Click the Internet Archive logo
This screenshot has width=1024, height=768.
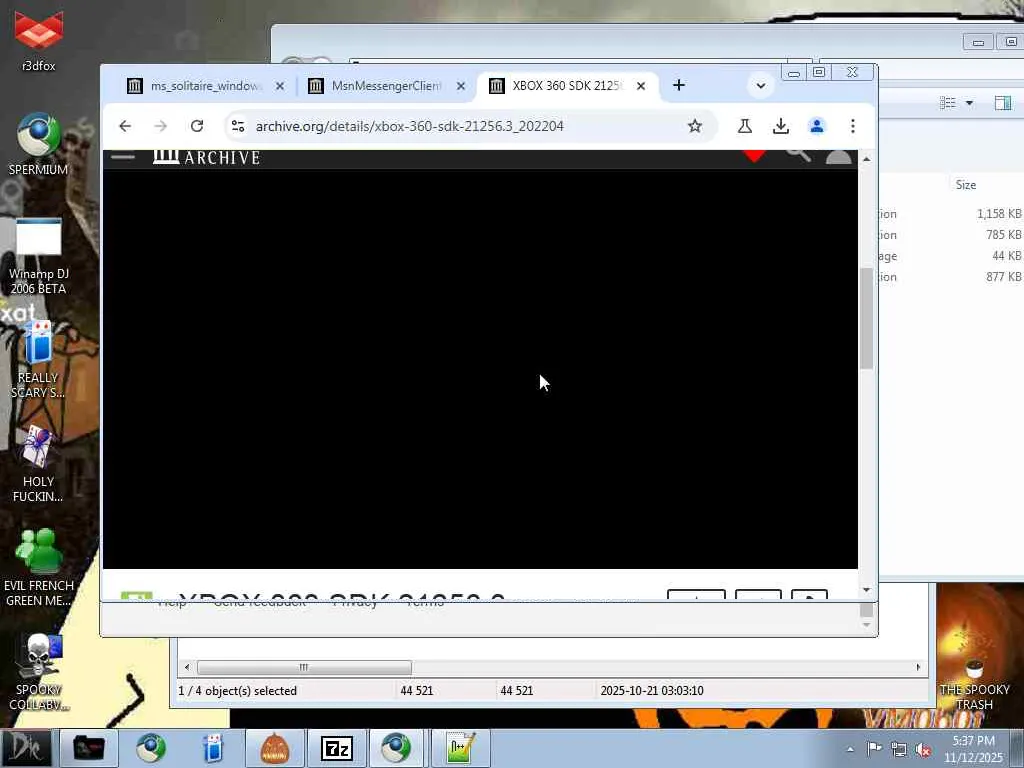click(206, 157)
